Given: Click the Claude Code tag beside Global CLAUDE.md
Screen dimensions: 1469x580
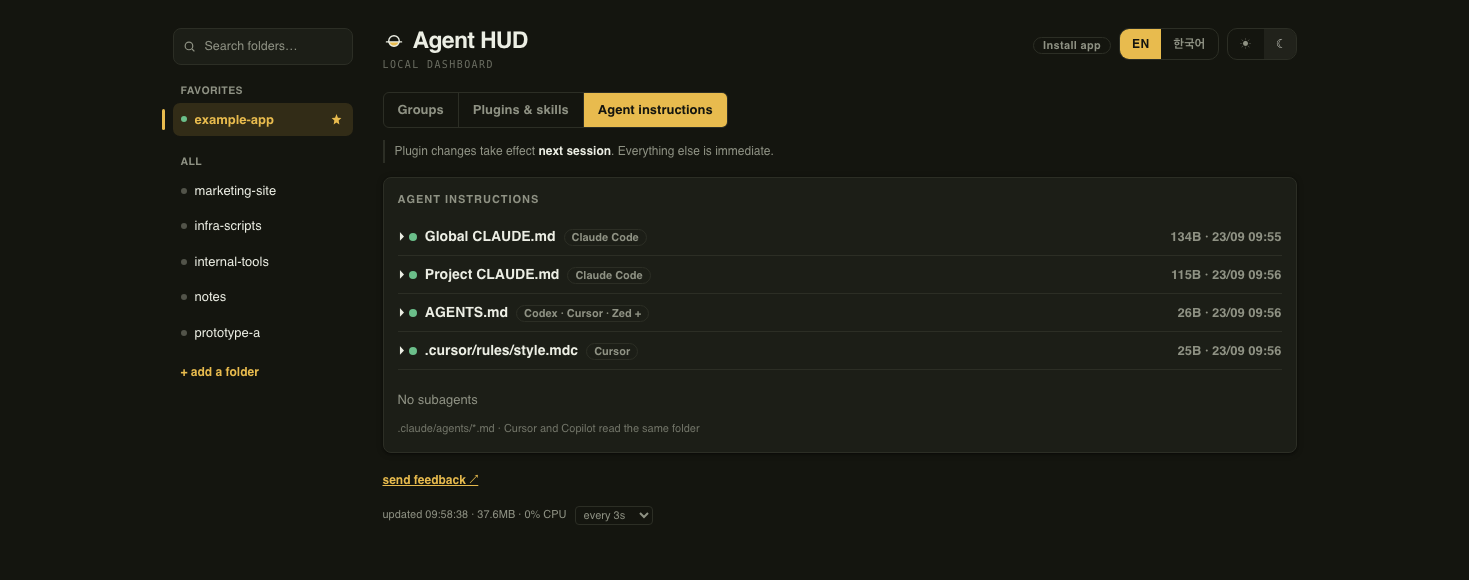Looking at the screenshot, I should (605, 238).
